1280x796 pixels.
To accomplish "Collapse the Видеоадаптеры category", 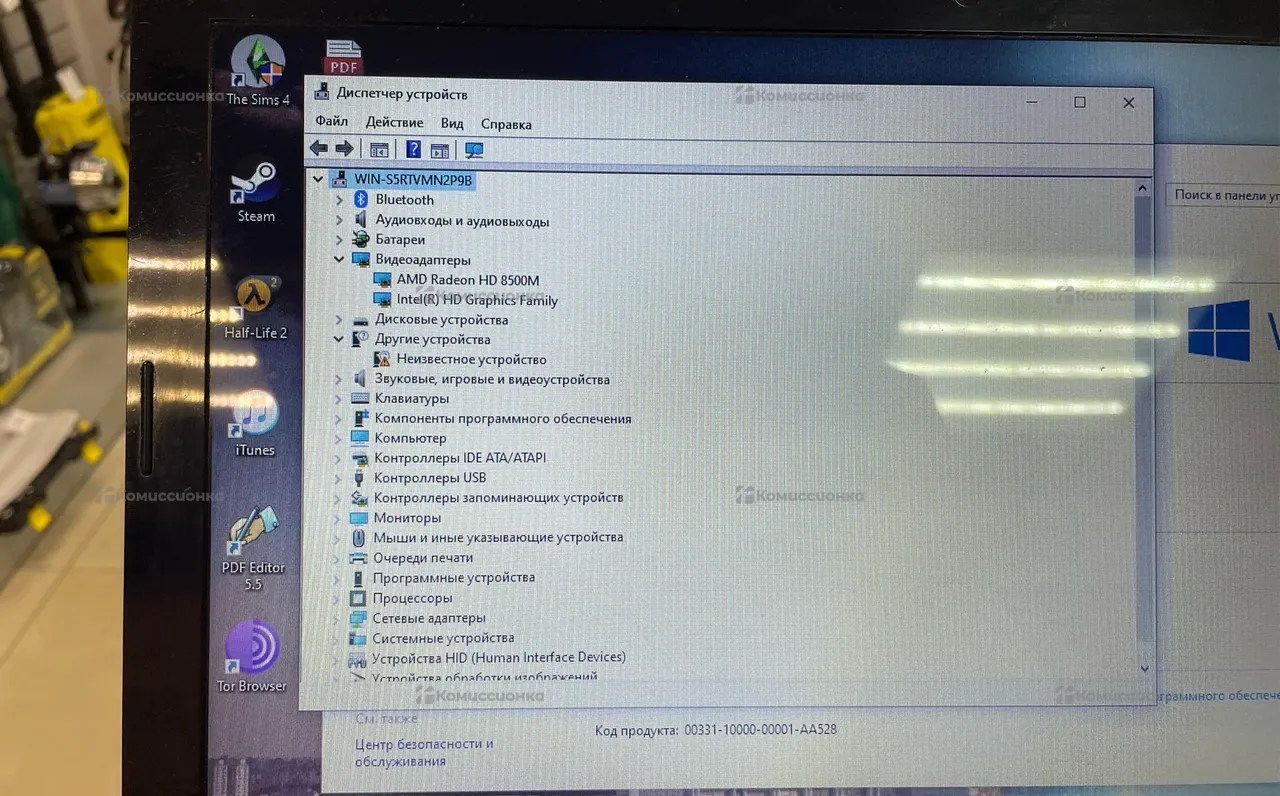I will point(339,260).
